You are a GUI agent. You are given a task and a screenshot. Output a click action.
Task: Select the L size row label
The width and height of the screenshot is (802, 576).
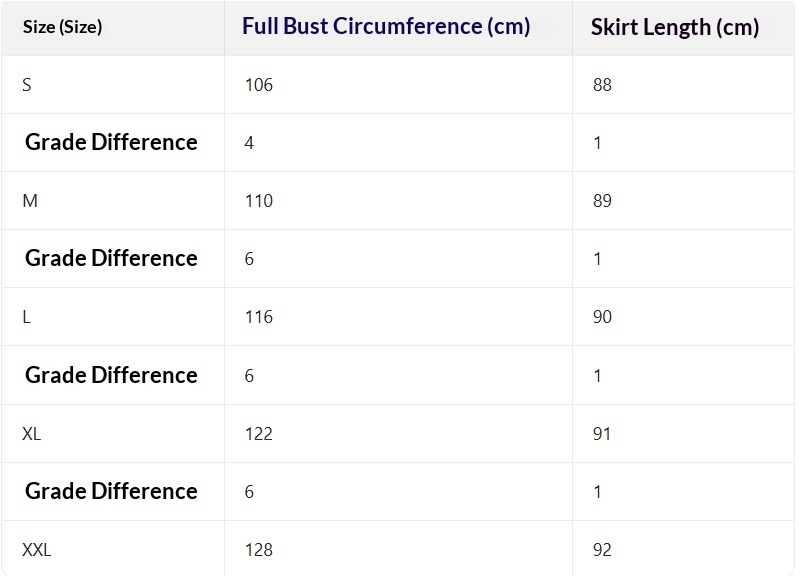tap(27, 317)
